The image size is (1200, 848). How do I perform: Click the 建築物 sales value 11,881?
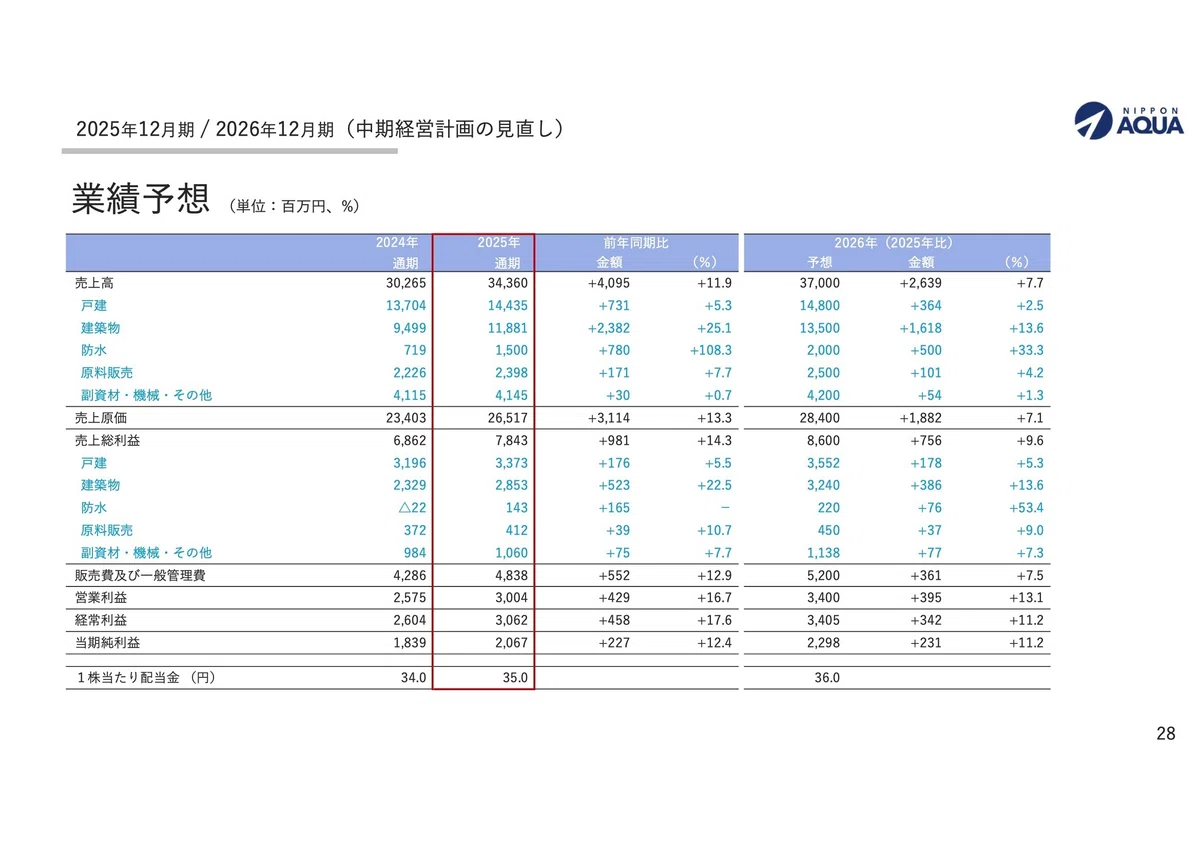tap(506, 328)
